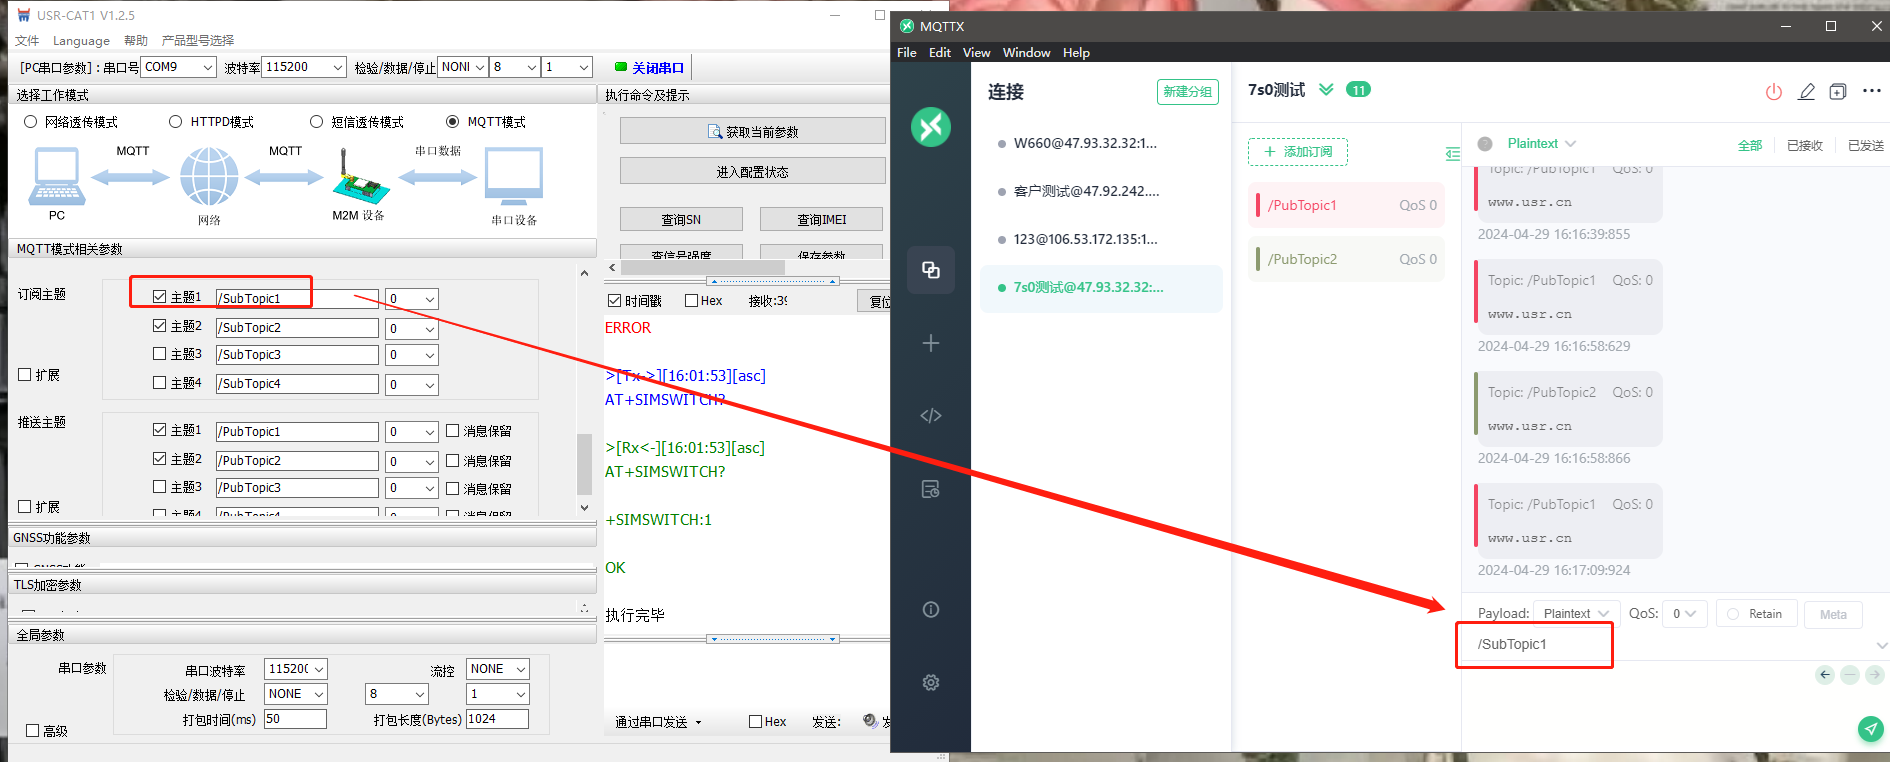This screenshot has height=762, width=1890.
Task: Click the red disconnect power icon
Action: 1774,92
